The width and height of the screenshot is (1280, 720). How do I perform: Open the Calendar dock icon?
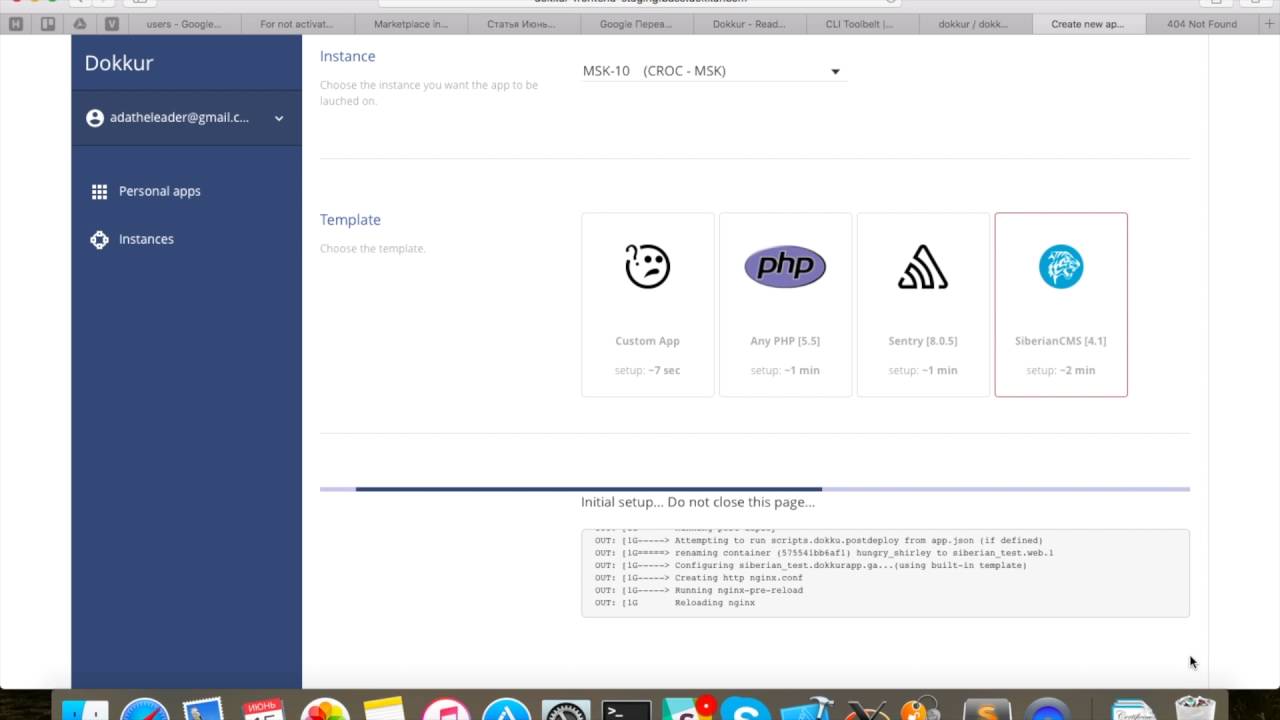[x=265, y=708]
